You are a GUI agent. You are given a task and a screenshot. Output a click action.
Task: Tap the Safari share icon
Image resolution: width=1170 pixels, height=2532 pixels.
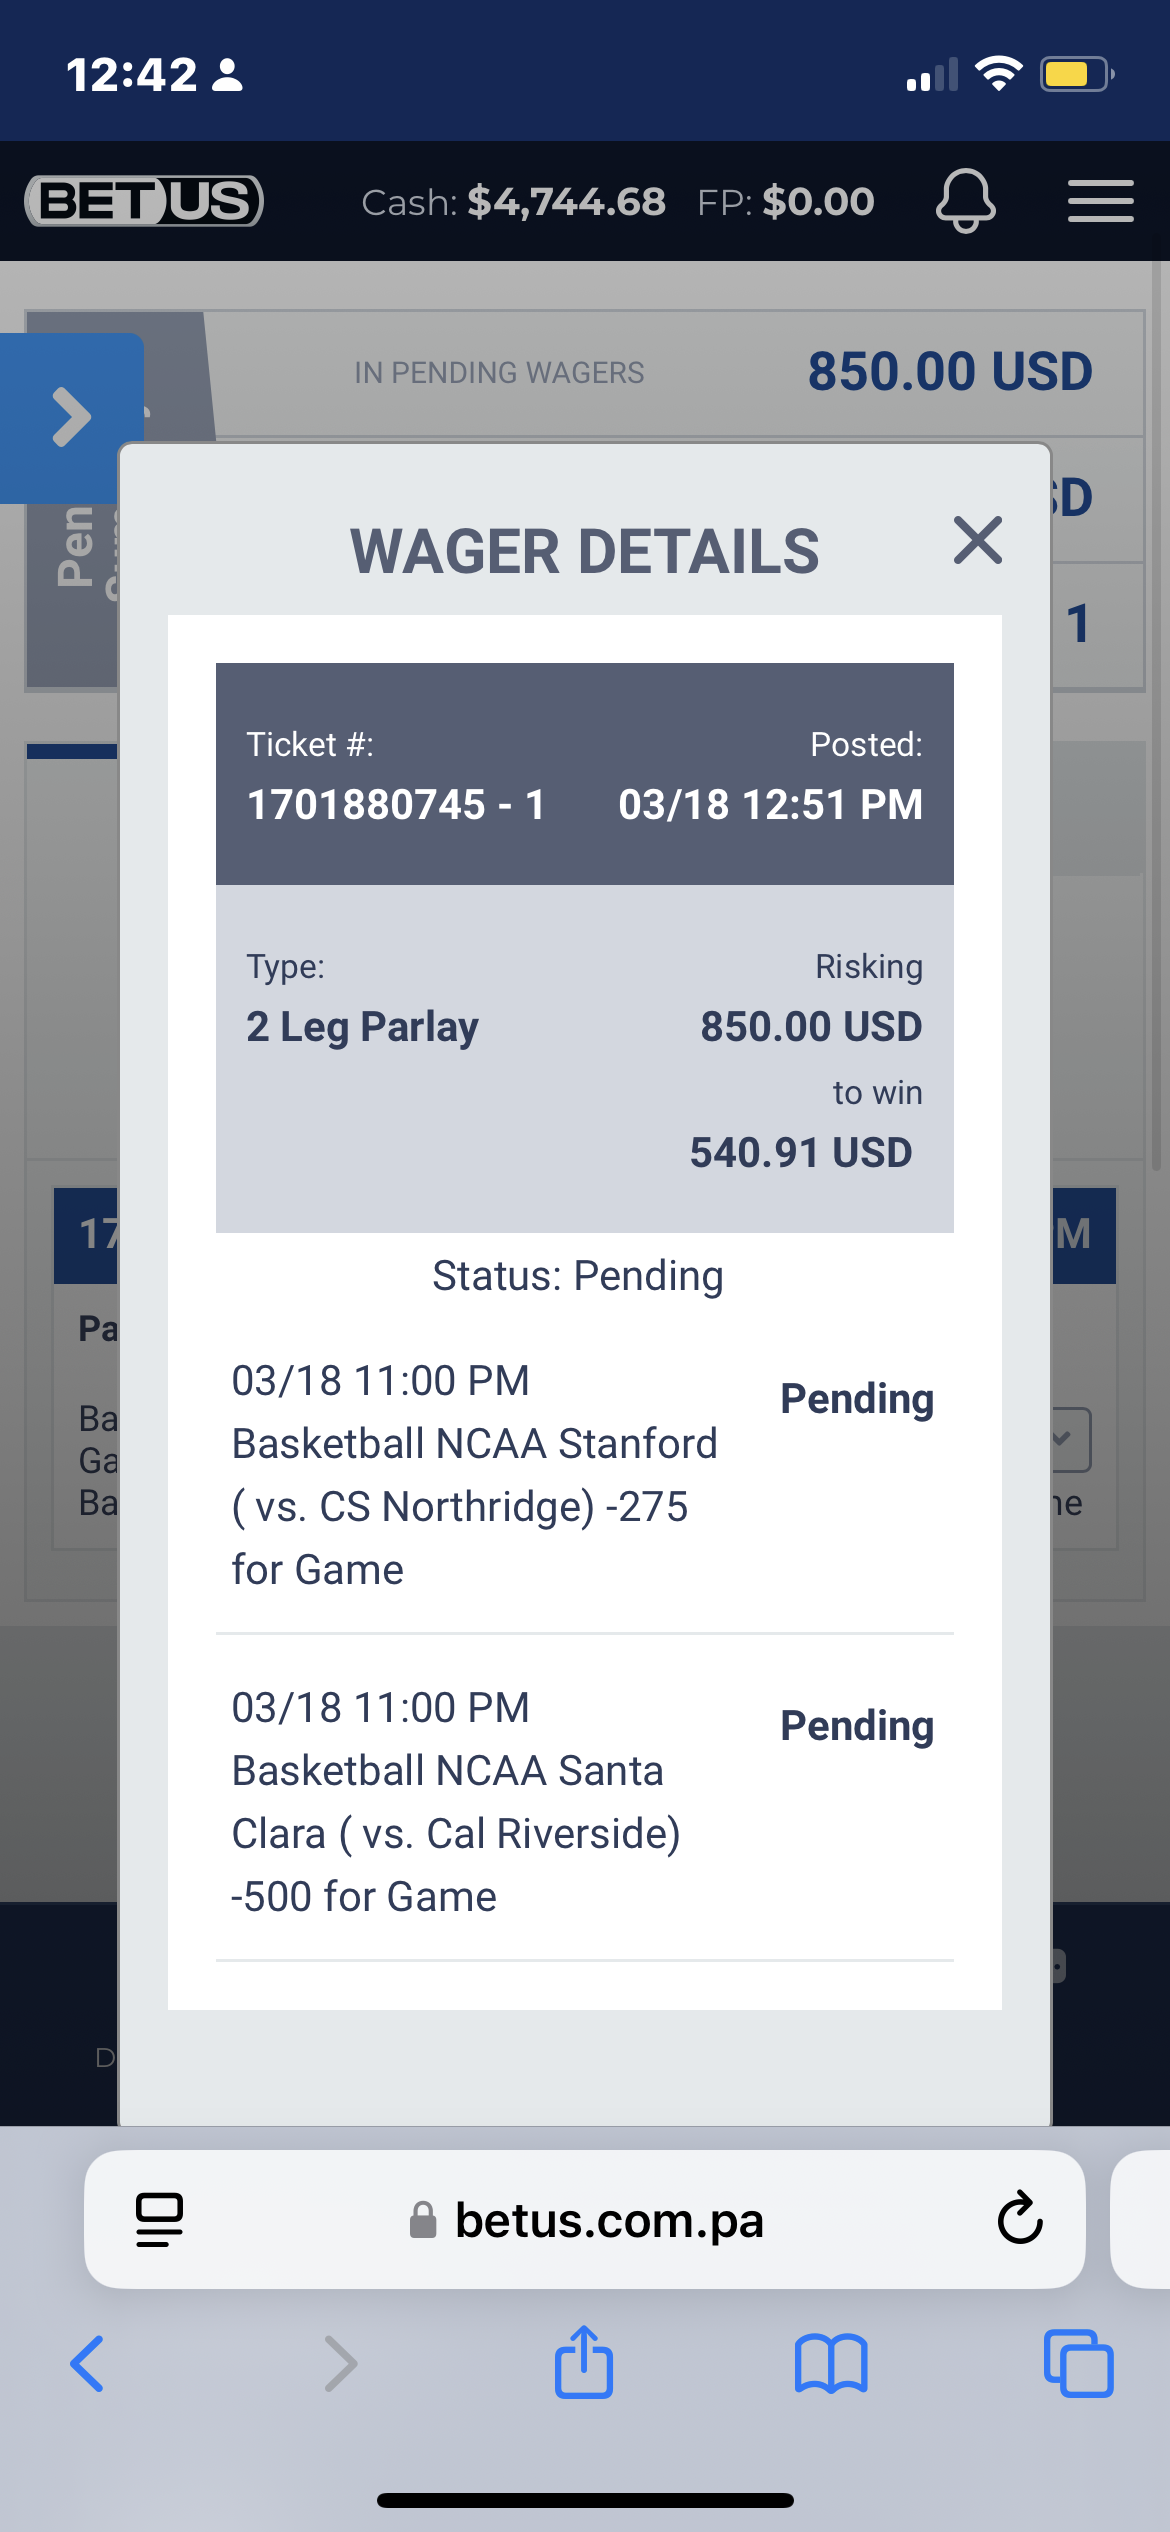584,2362
